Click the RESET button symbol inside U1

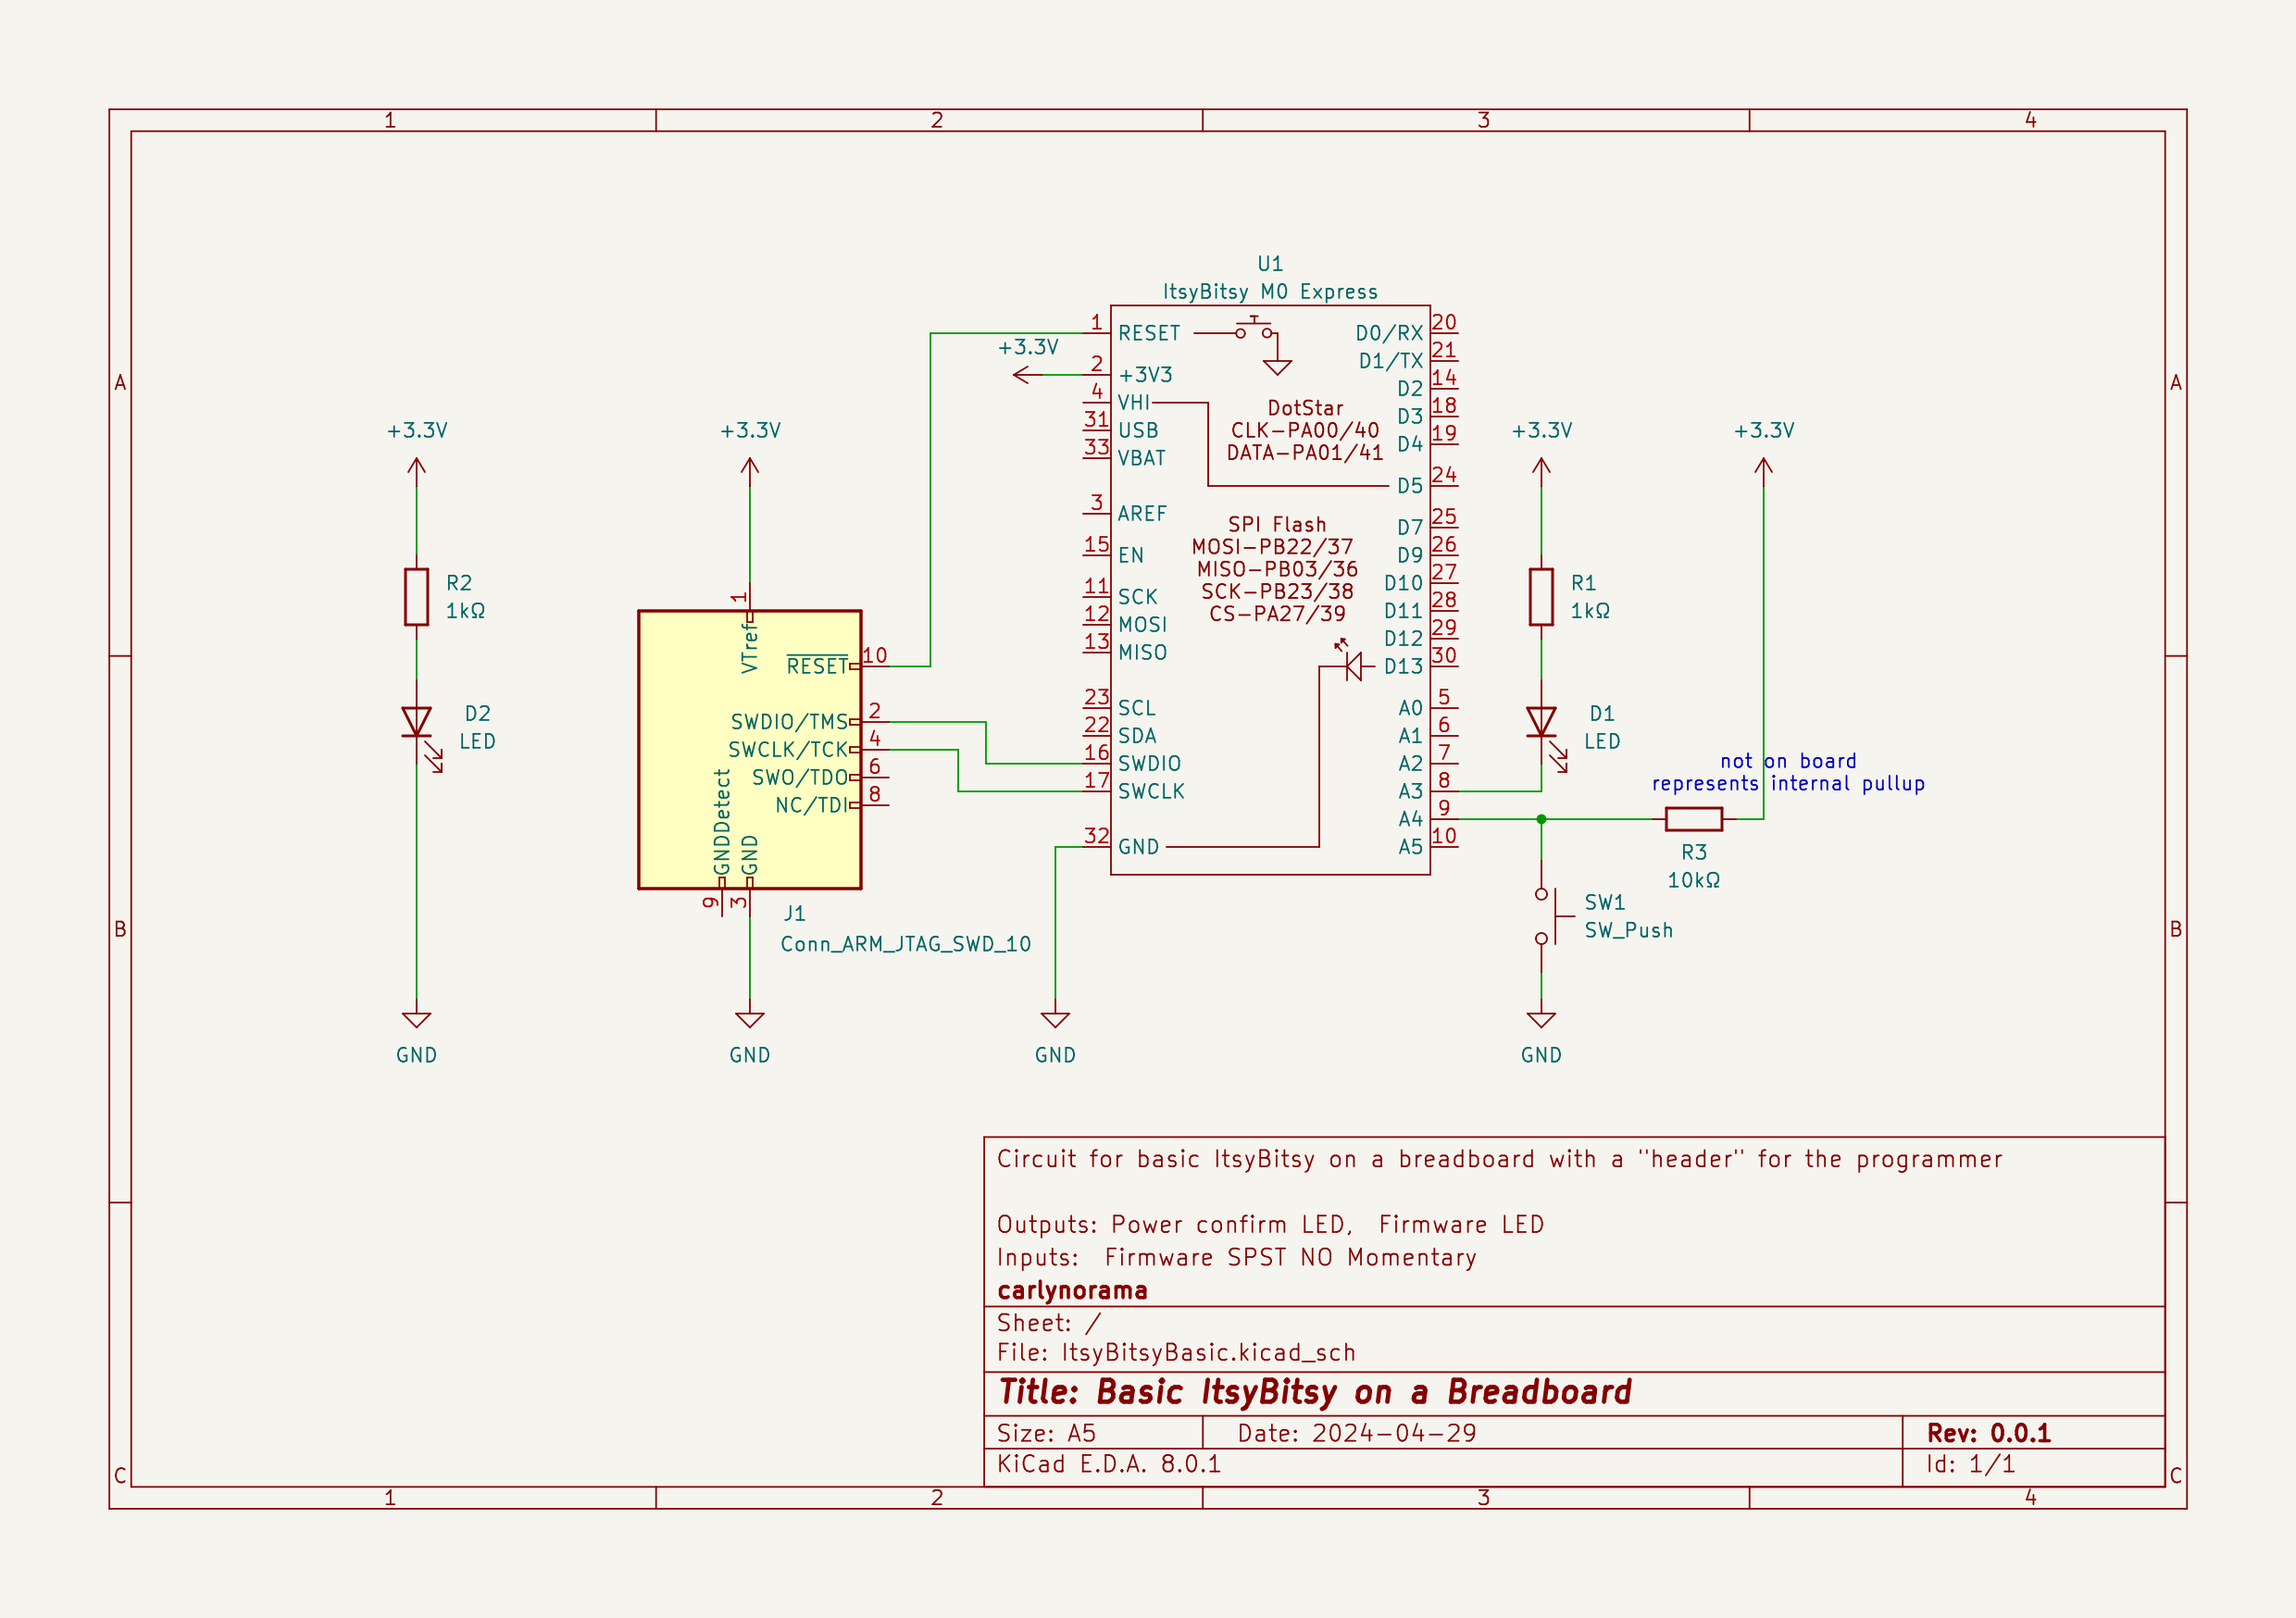coord(1254,327)
